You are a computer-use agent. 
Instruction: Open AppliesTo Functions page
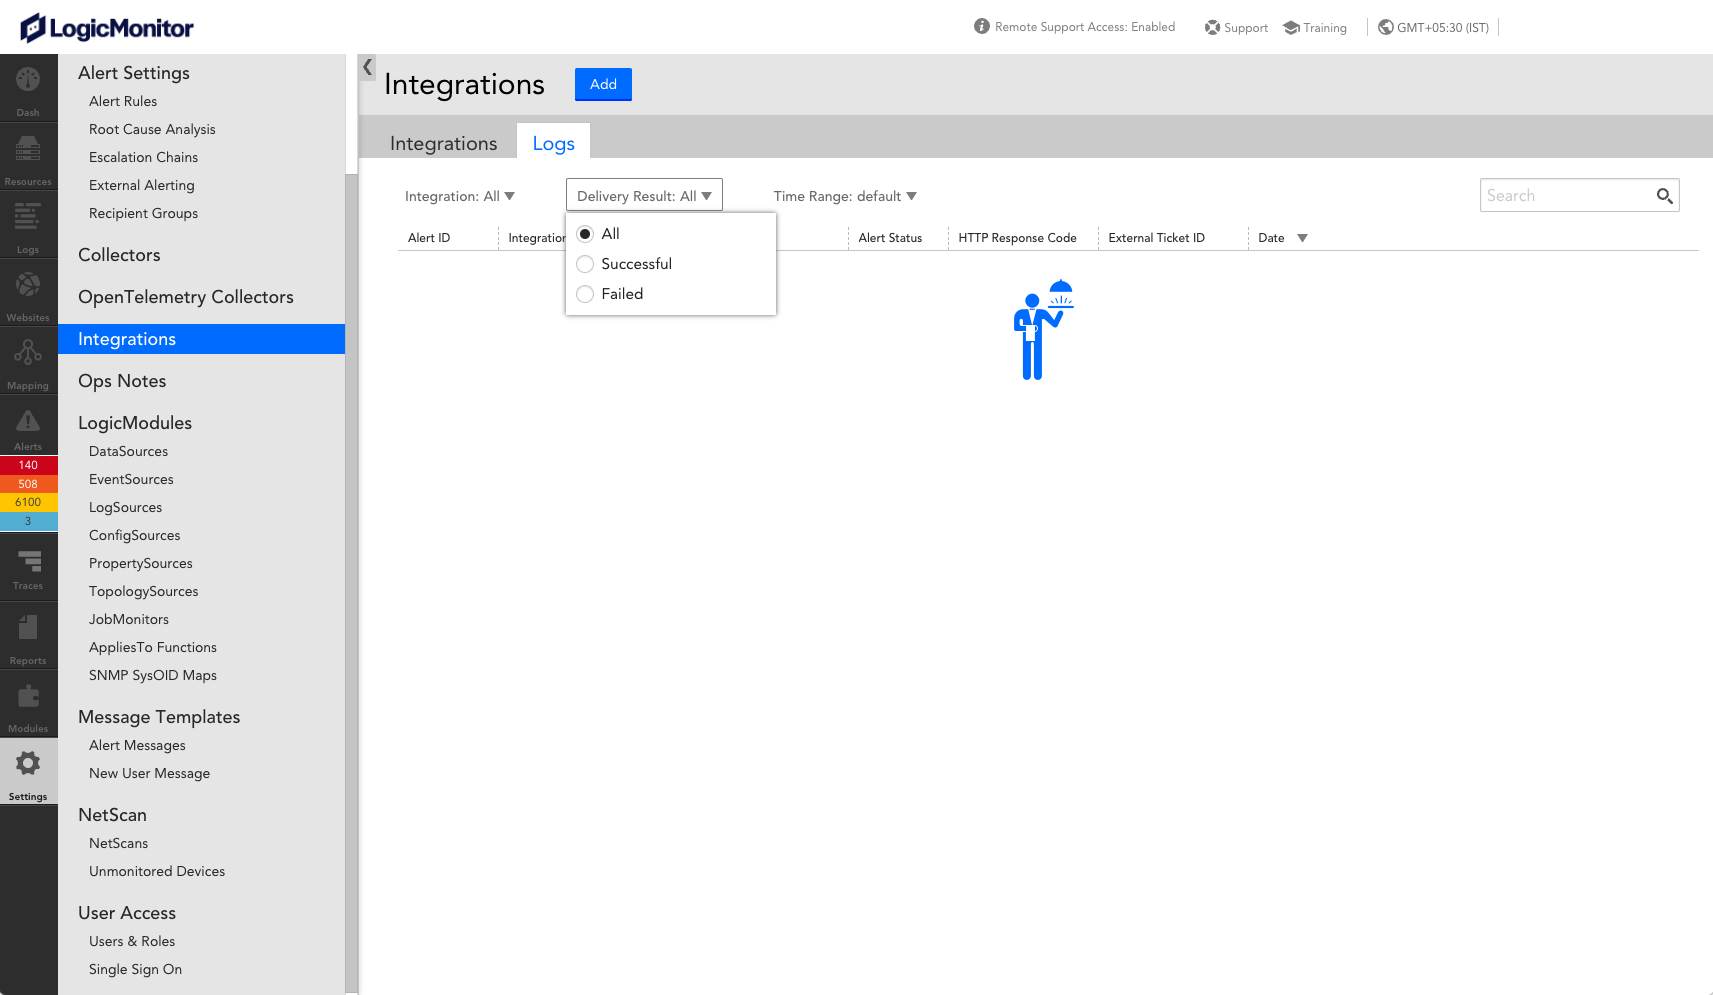(153, 647)
